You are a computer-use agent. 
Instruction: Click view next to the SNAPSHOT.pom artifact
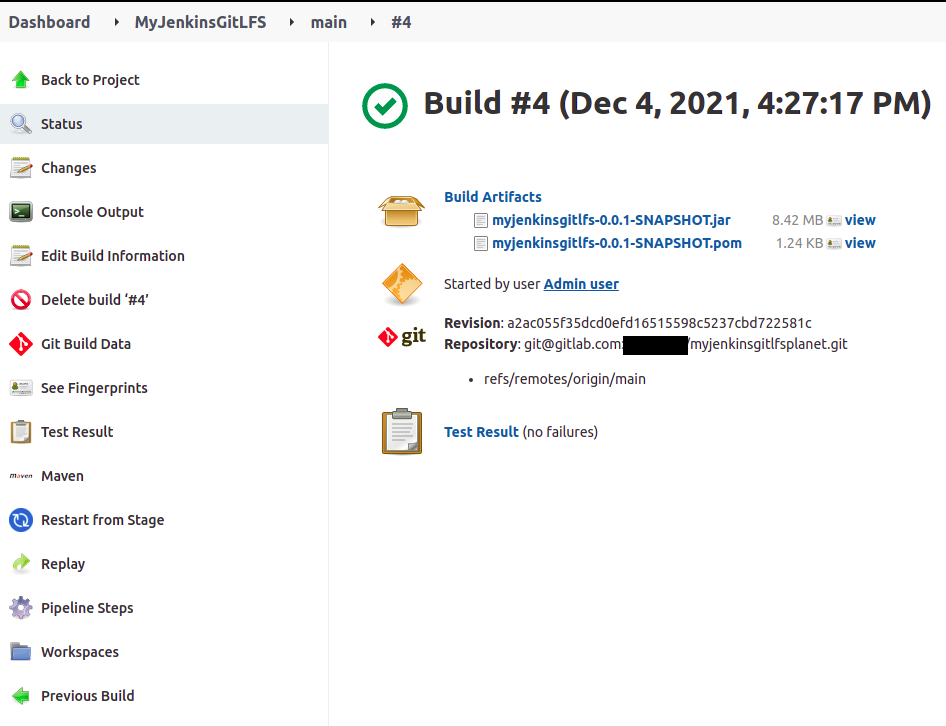click(x=861, y=242)
